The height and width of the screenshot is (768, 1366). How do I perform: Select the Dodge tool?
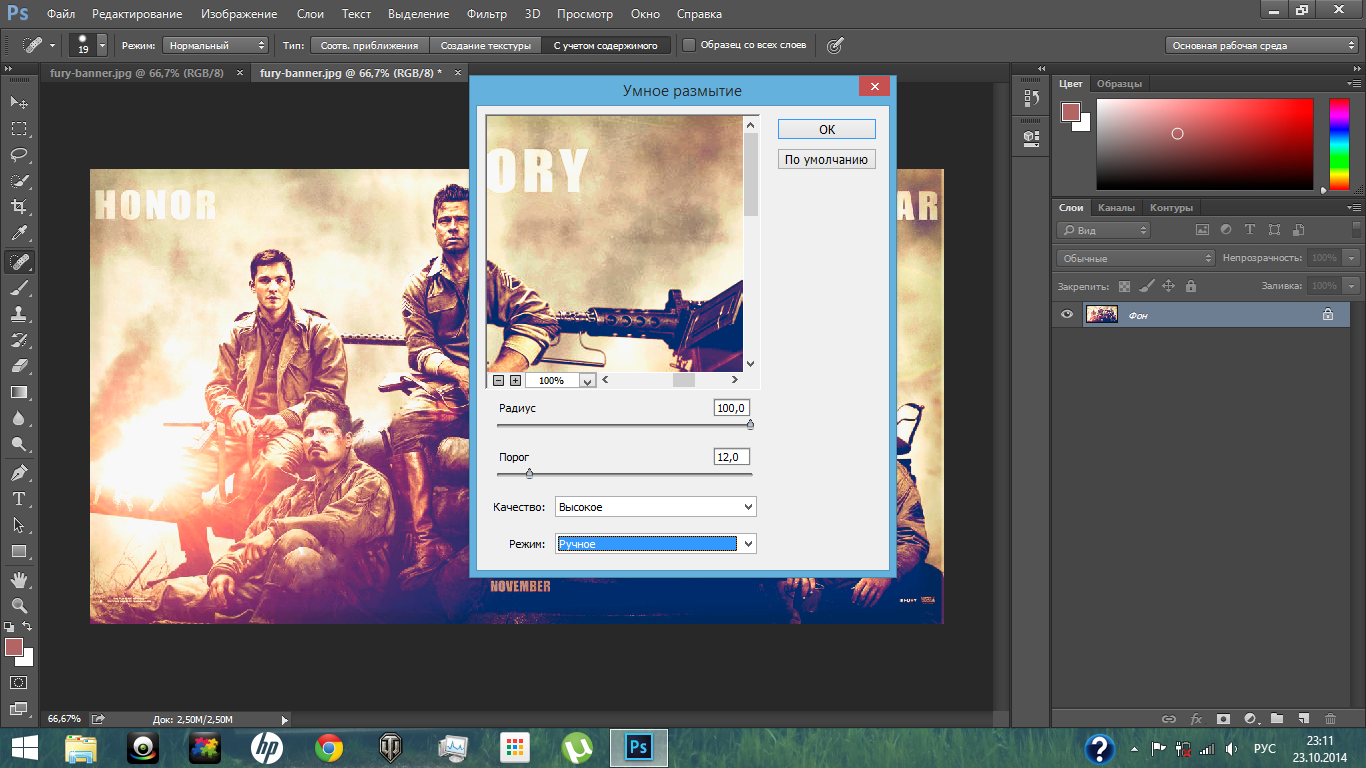pos(19,444)
